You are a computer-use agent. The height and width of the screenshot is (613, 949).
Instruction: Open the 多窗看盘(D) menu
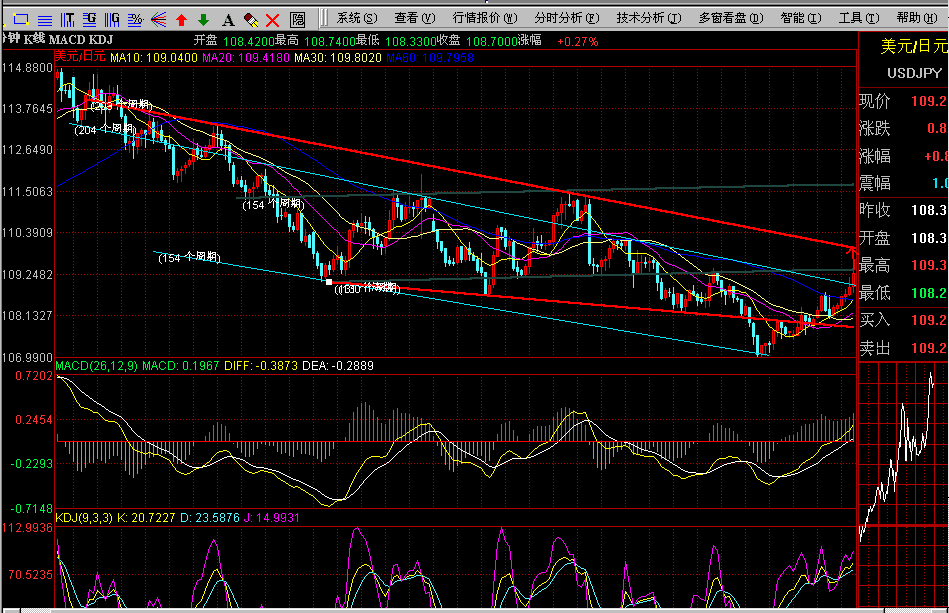coord(730,18)
